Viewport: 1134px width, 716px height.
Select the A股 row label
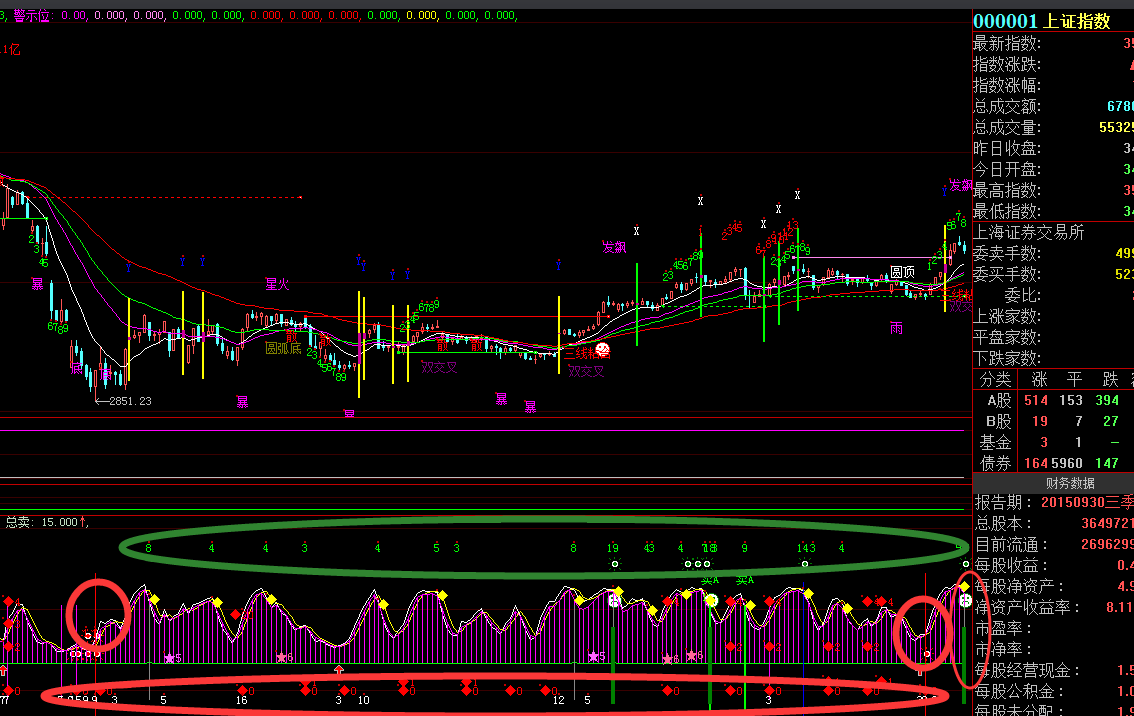999,401
